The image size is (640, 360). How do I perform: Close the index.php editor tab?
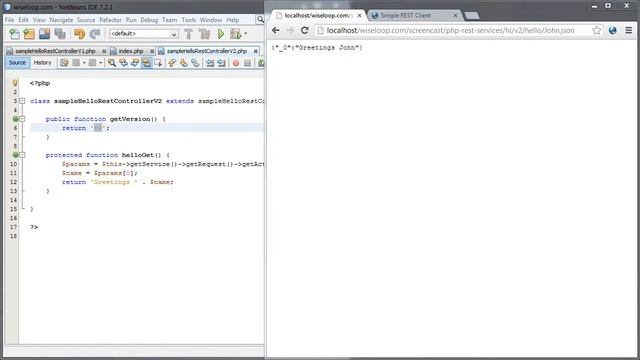point(152,51)
